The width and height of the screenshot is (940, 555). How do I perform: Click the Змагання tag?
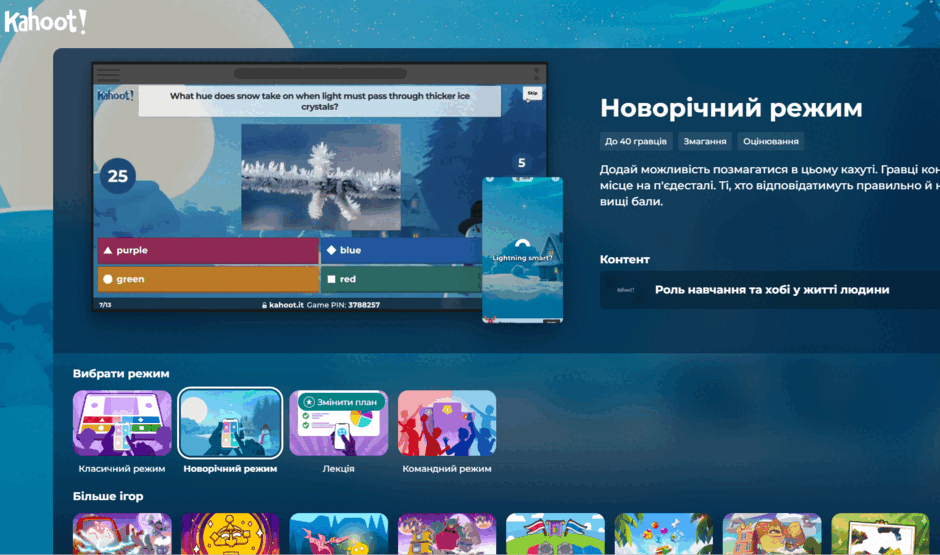click(704, 141)
